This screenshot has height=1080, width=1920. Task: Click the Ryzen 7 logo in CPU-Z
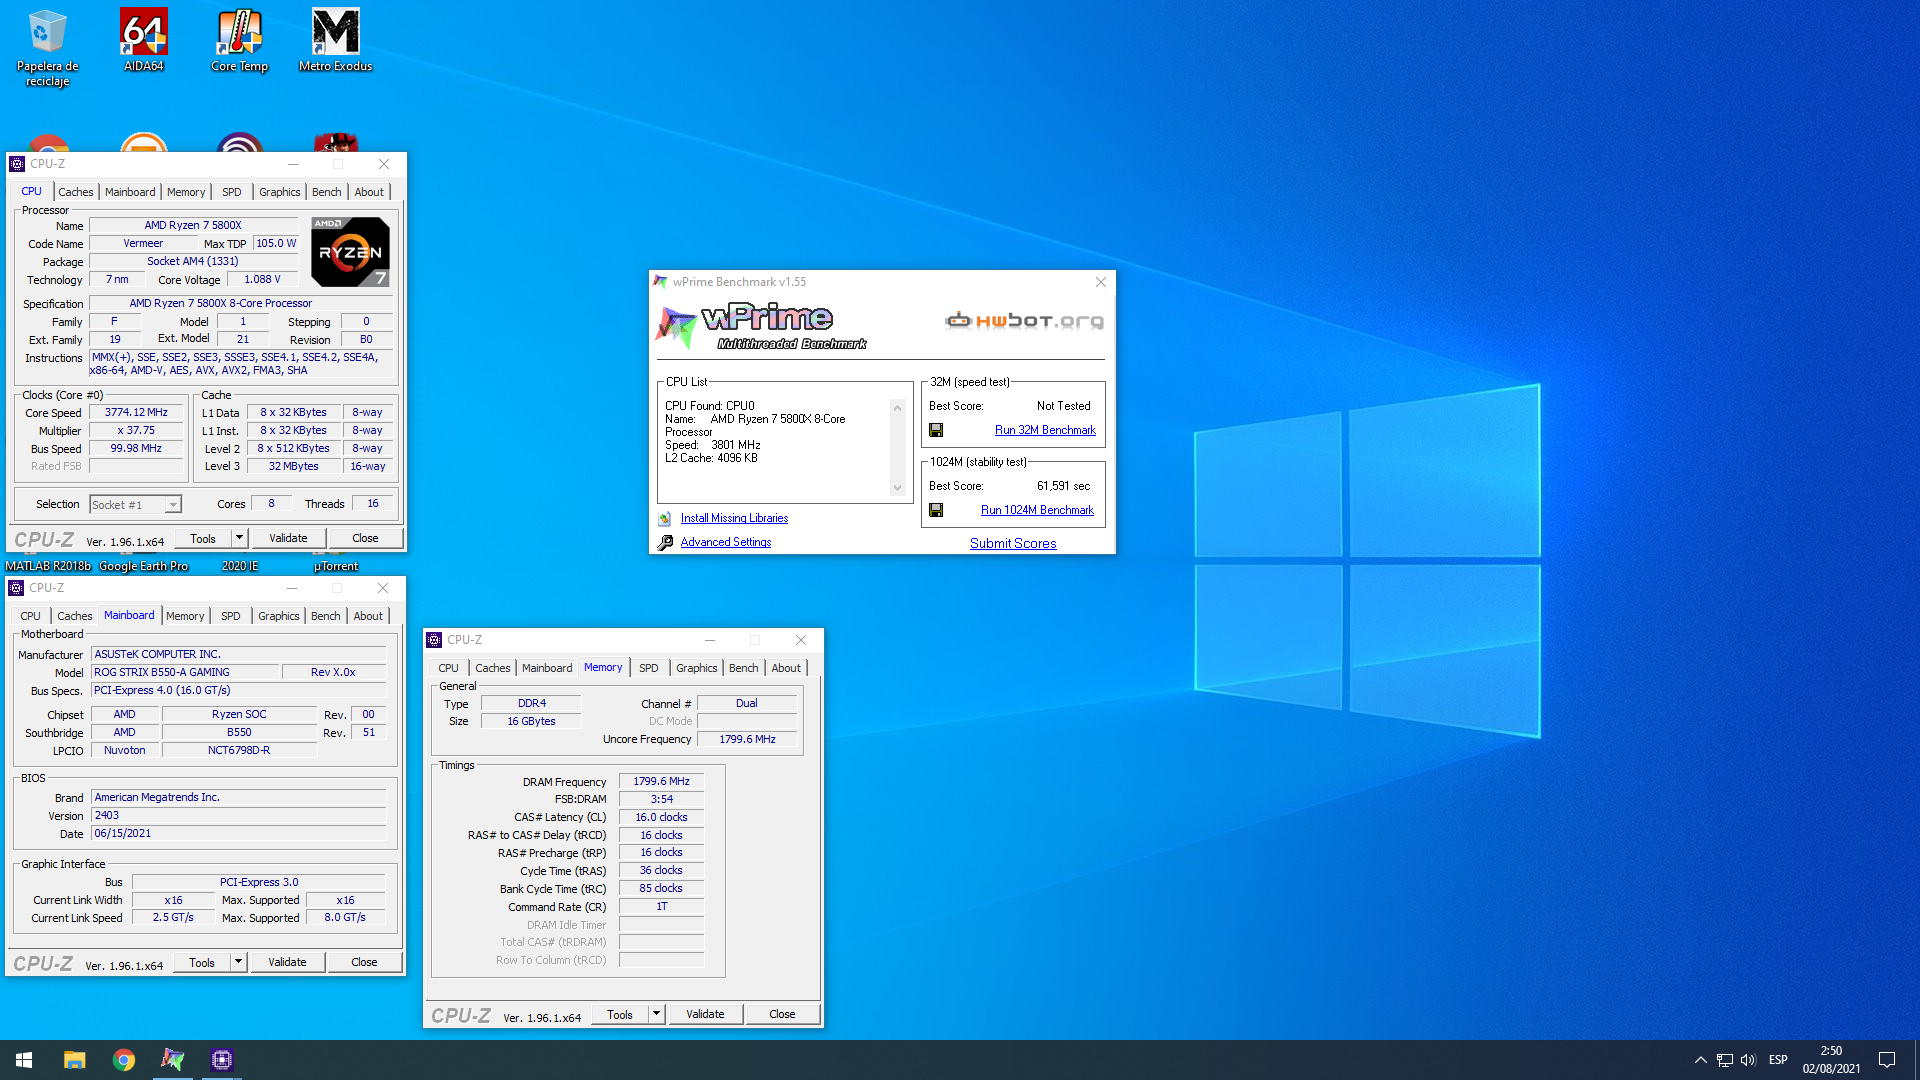pos(350,252)
